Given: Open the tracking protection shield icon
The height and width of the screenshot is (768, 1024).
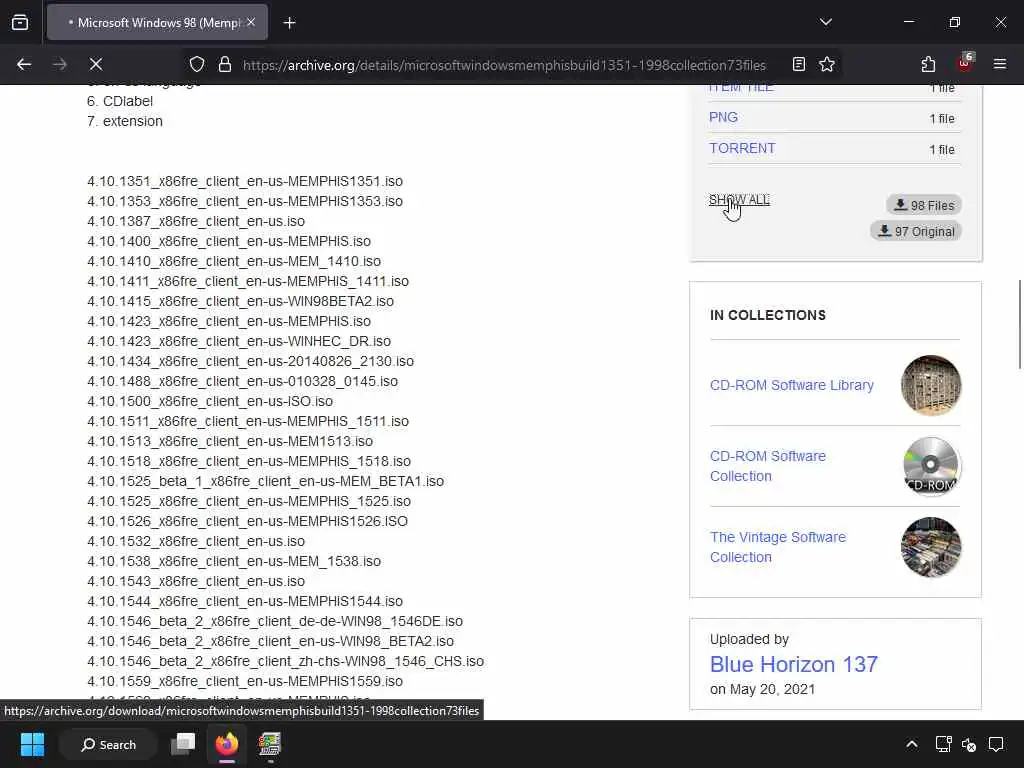Looking at the screenshot, I should tap(197, 64).
